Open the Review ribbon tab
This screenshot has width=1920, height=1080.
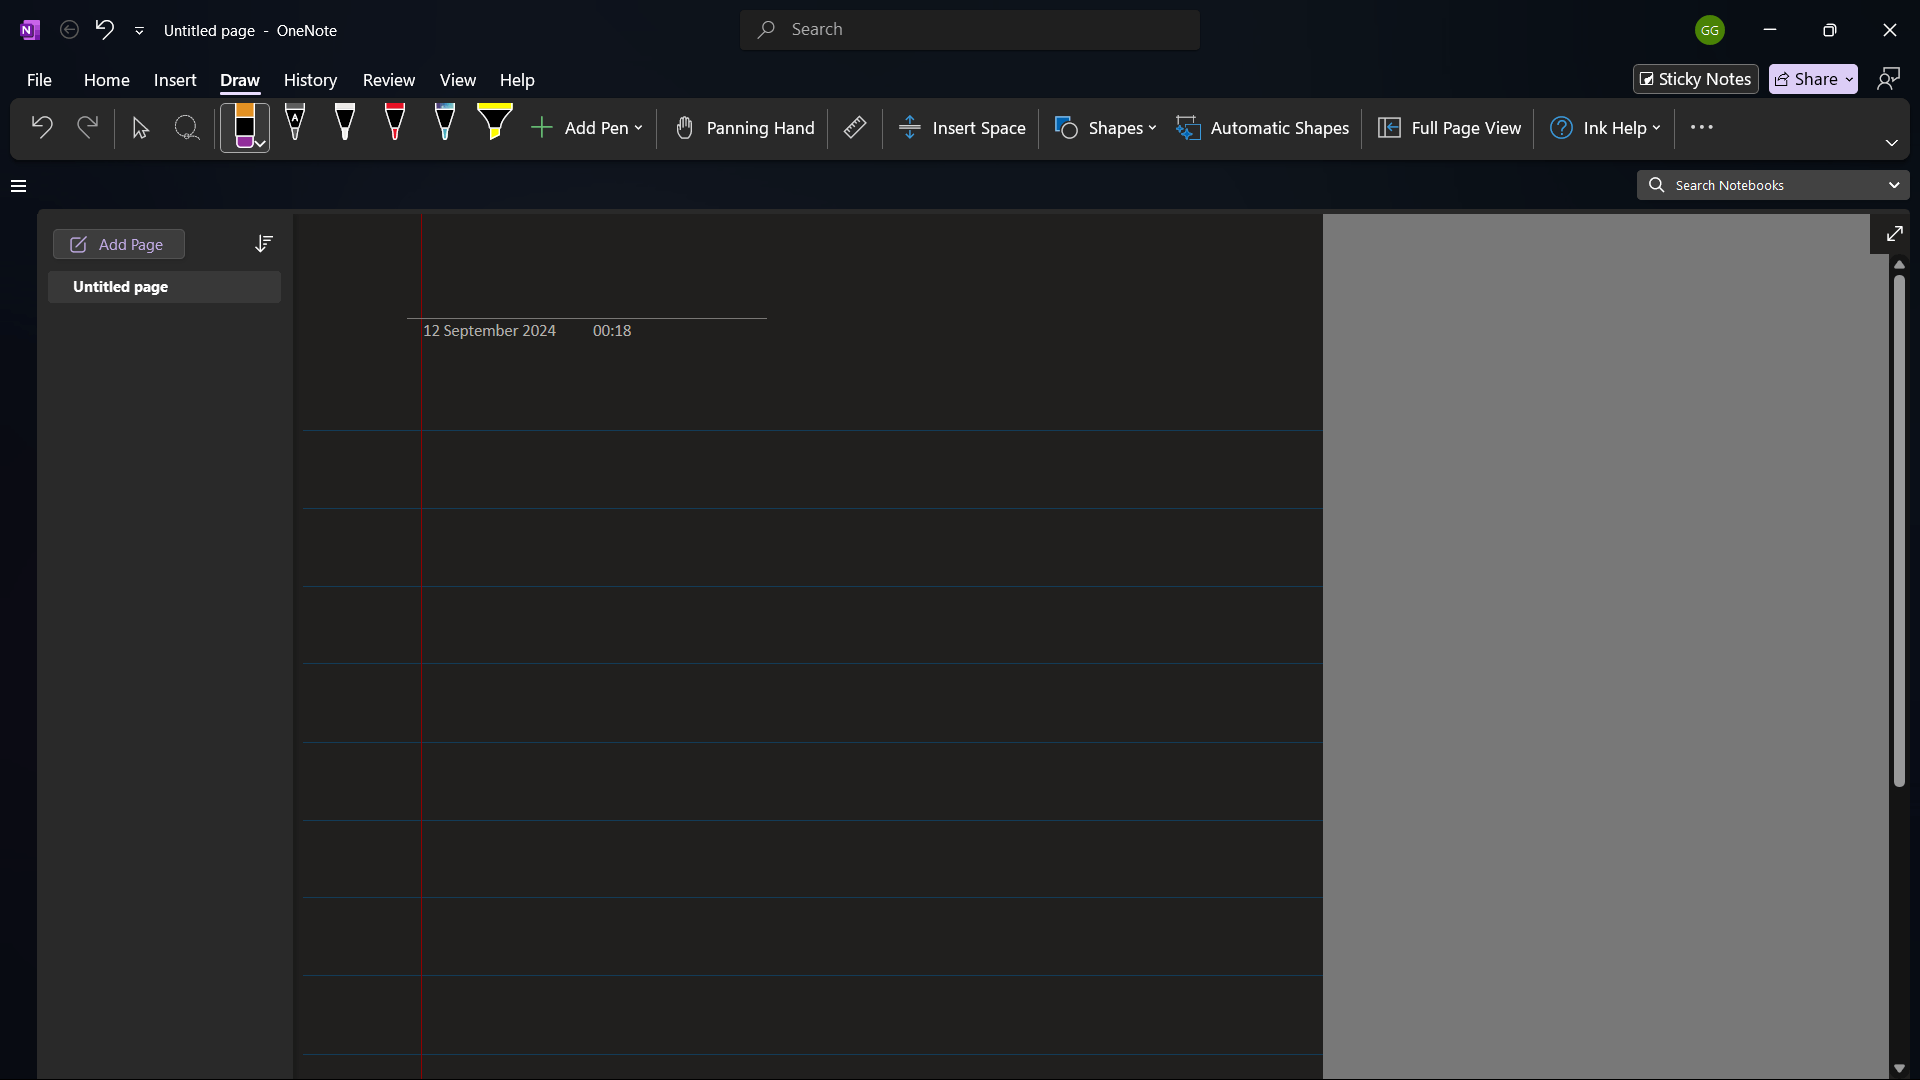pos(388,80)
